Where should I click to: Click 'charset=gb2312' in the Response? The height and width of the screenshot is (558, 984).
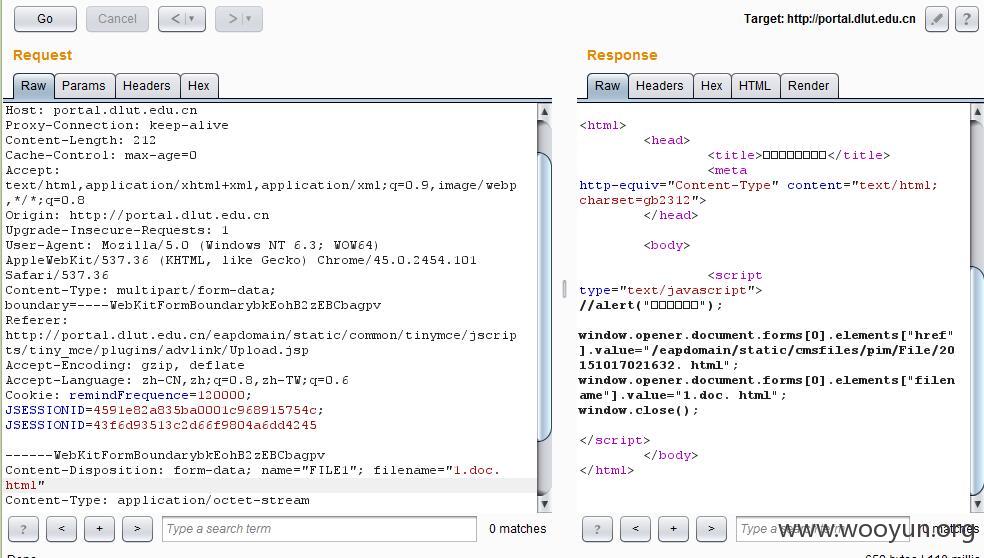point(634,200)
